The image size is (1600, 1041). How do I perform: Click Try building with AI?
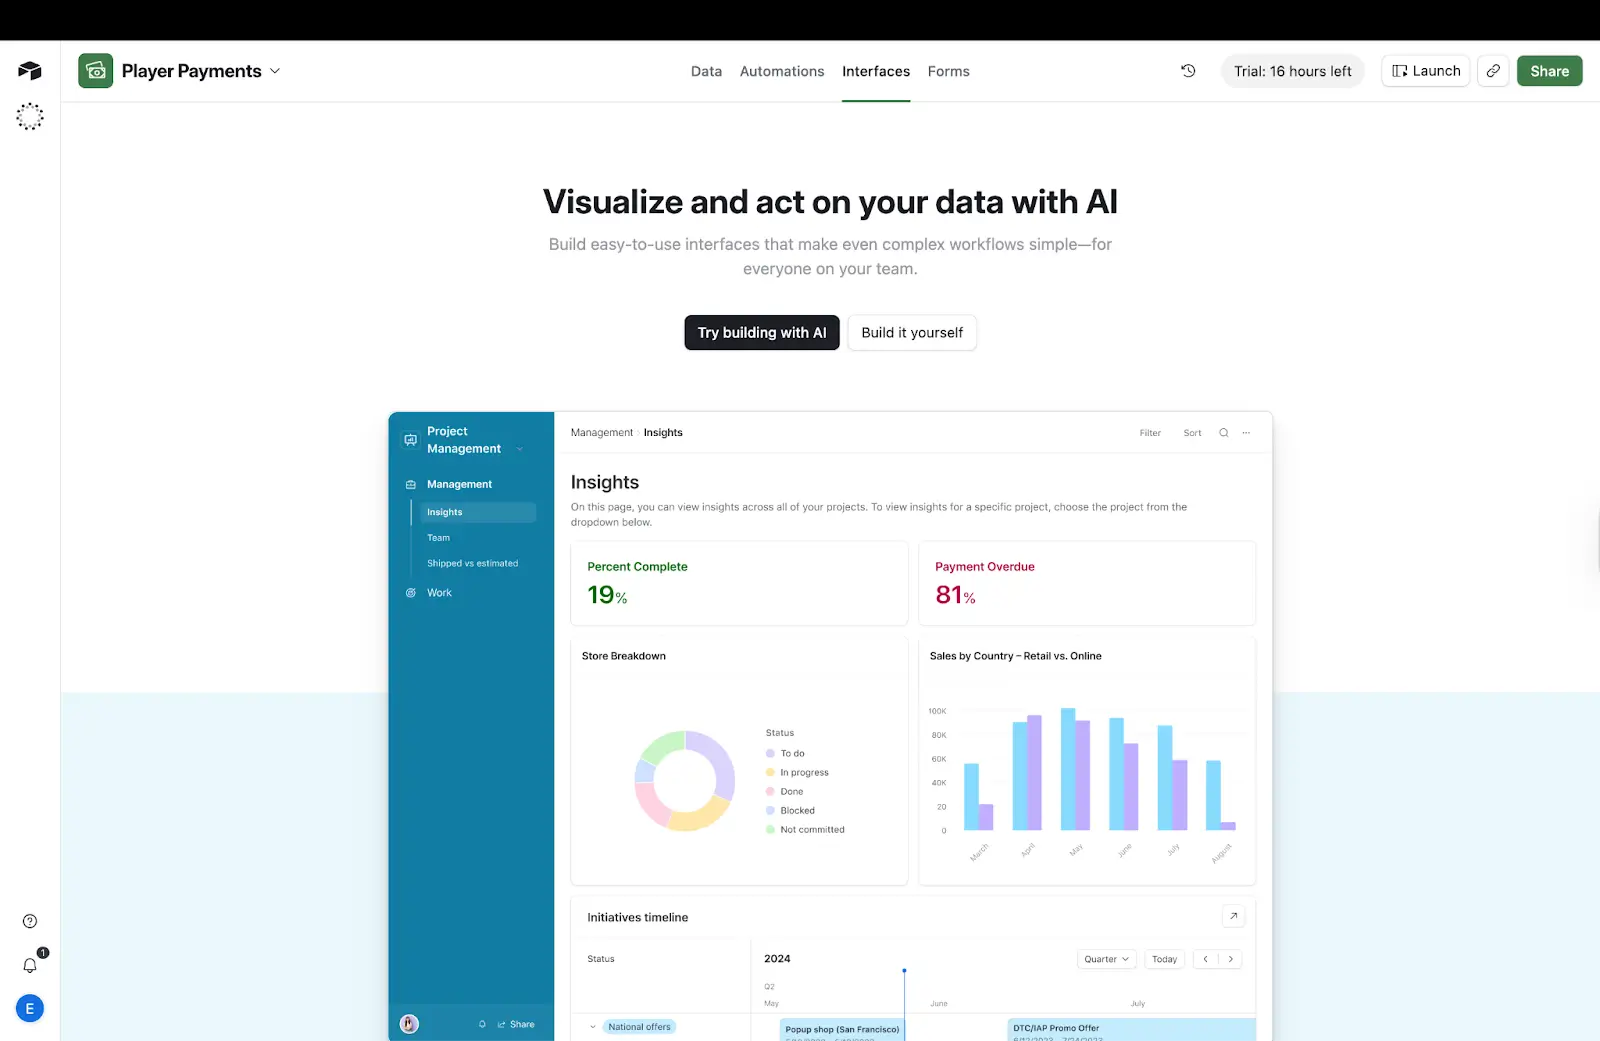click(761, 332)
